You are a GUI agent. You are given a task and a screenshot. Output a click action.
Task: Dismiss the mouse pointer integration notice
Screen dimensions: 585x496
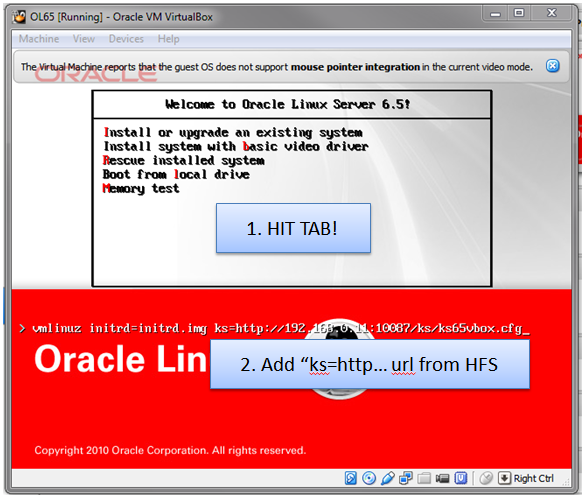[553, 66]
